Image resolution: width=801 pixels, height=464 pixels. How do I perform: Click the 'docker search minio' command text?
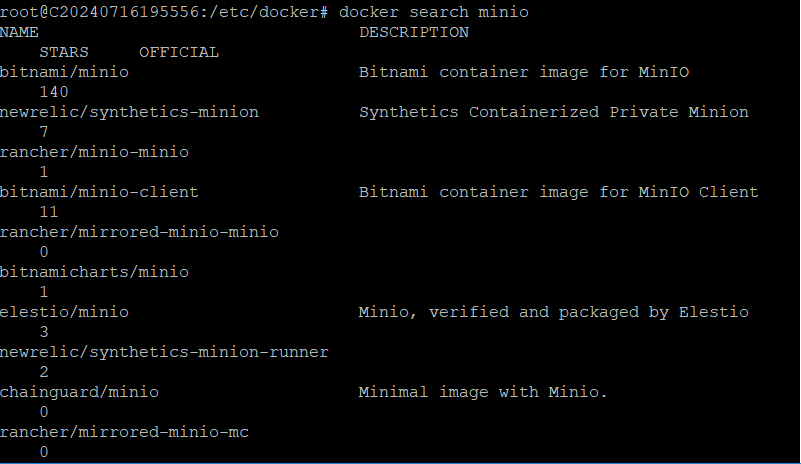[434, 12]
